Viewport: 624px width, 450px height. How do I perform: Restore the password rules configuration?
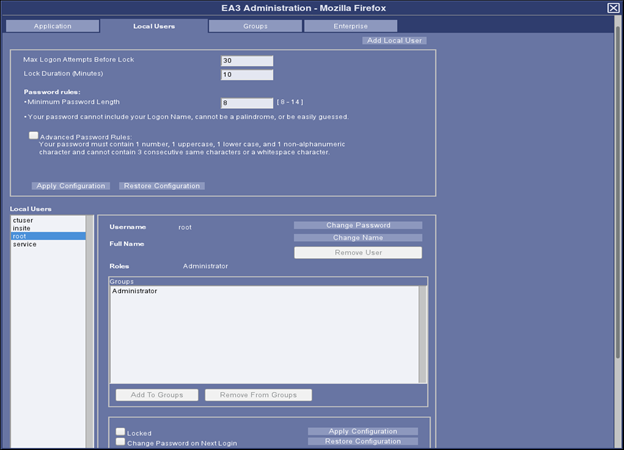[x=161, y=186]
